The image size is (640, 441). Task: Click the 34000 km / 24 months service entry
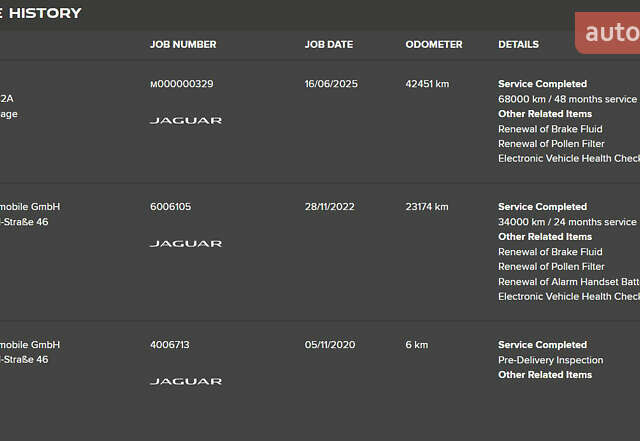[x=567, y=222]
